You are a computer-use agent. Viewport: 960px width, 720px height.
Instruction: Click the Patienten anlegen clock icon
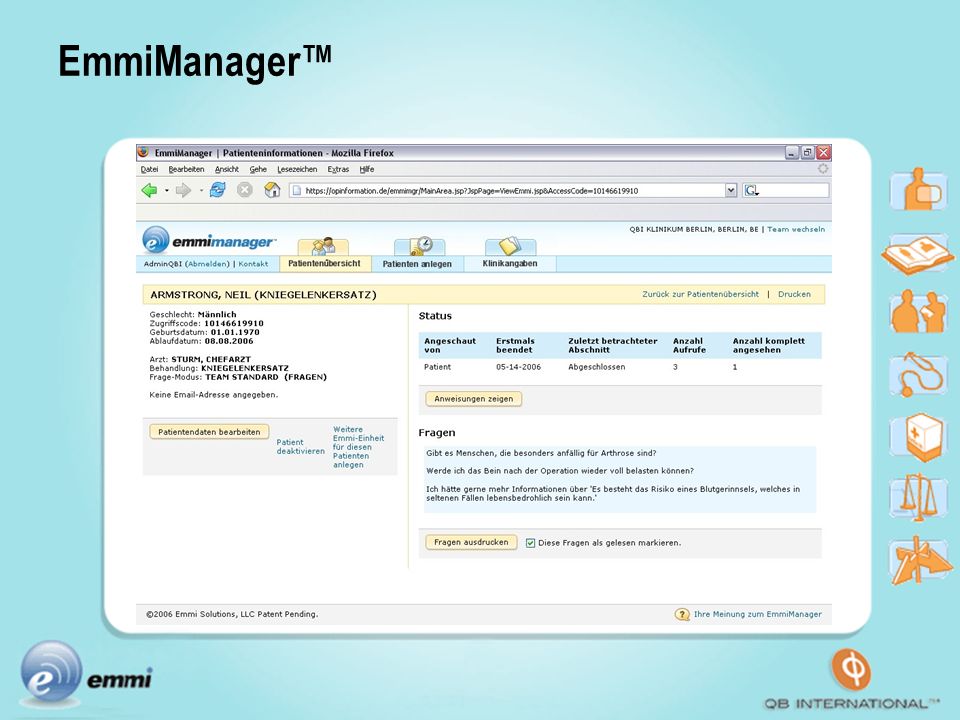coord(421,246)
